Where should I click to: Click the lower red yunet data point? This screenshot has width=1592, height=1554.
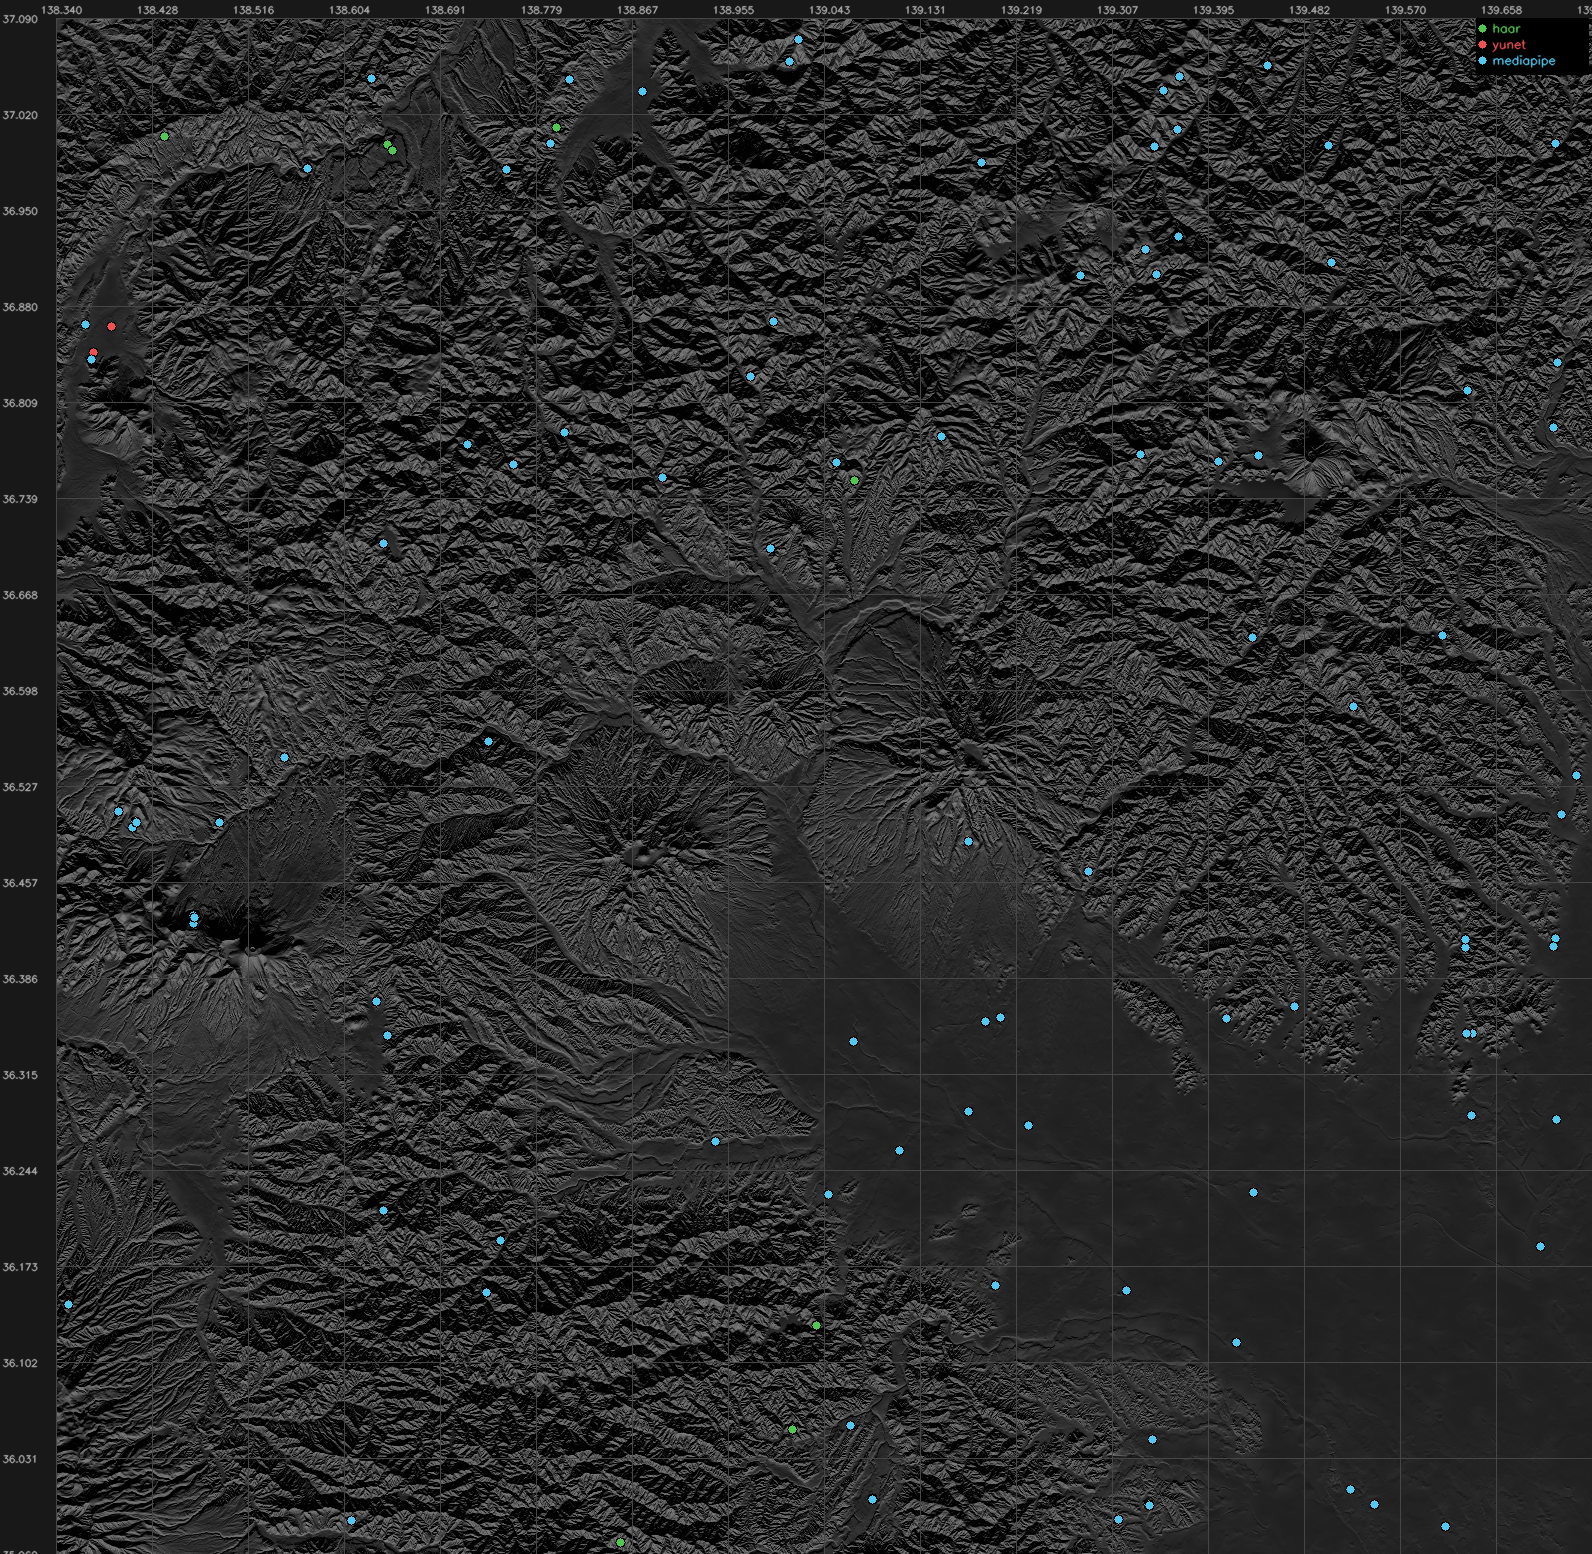point(93,353)
